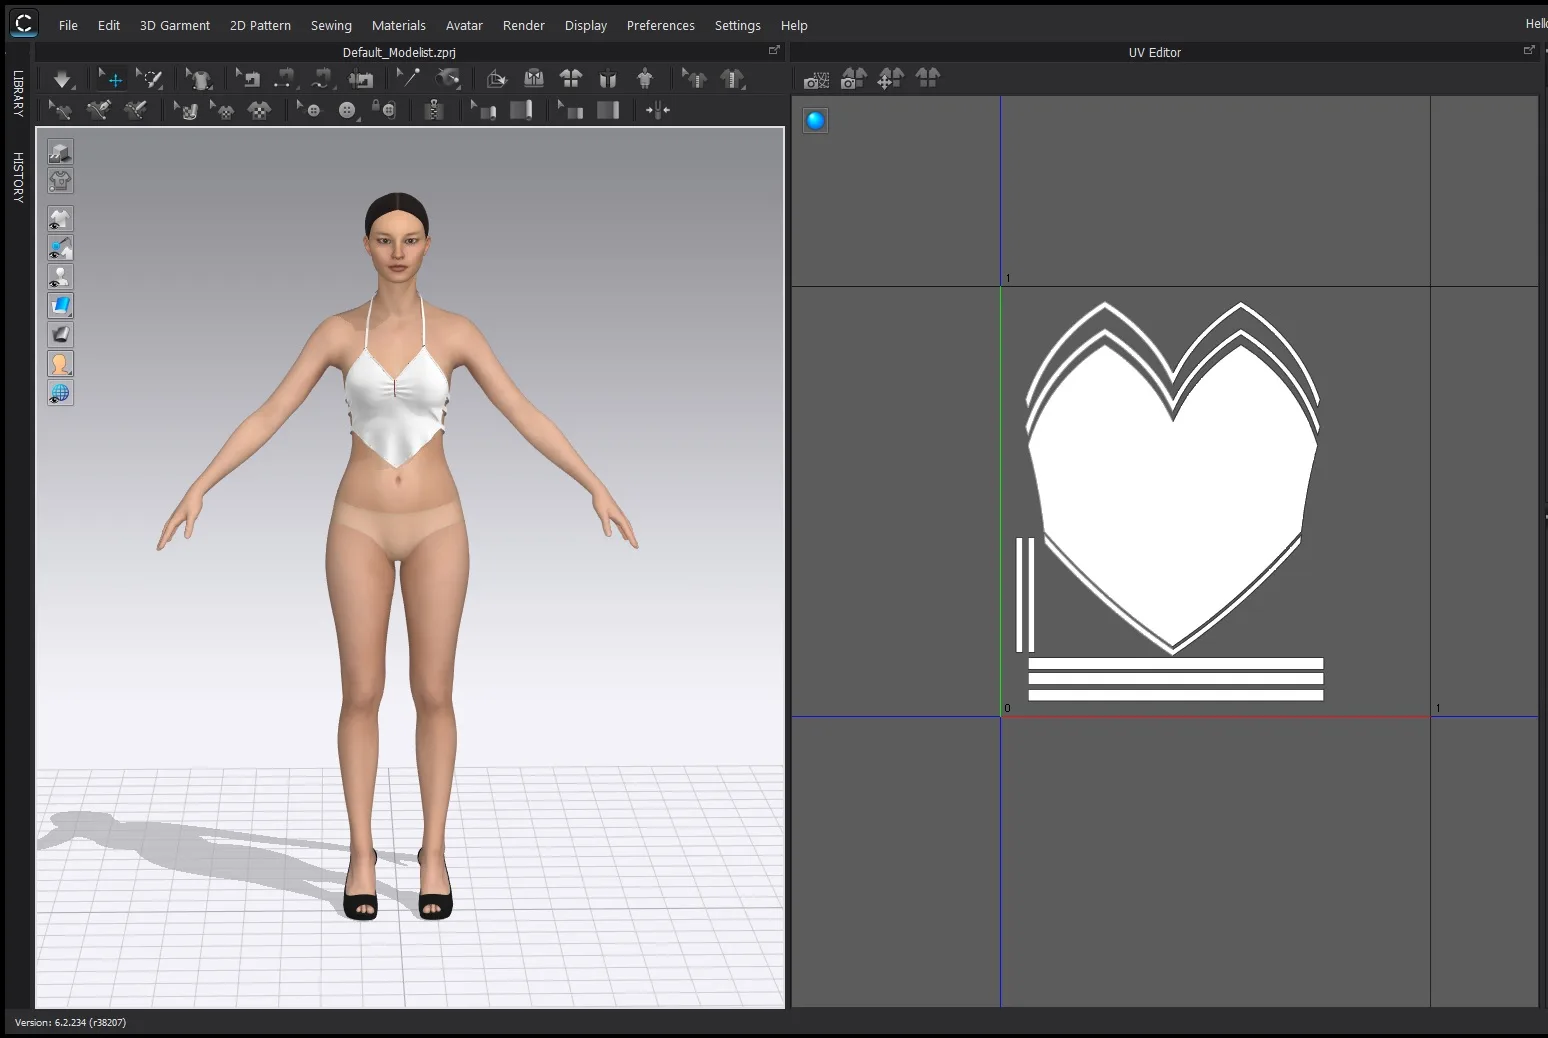Select the Zipper tool
This screenshot has width=1548, height=1038.
pos(433,110)
